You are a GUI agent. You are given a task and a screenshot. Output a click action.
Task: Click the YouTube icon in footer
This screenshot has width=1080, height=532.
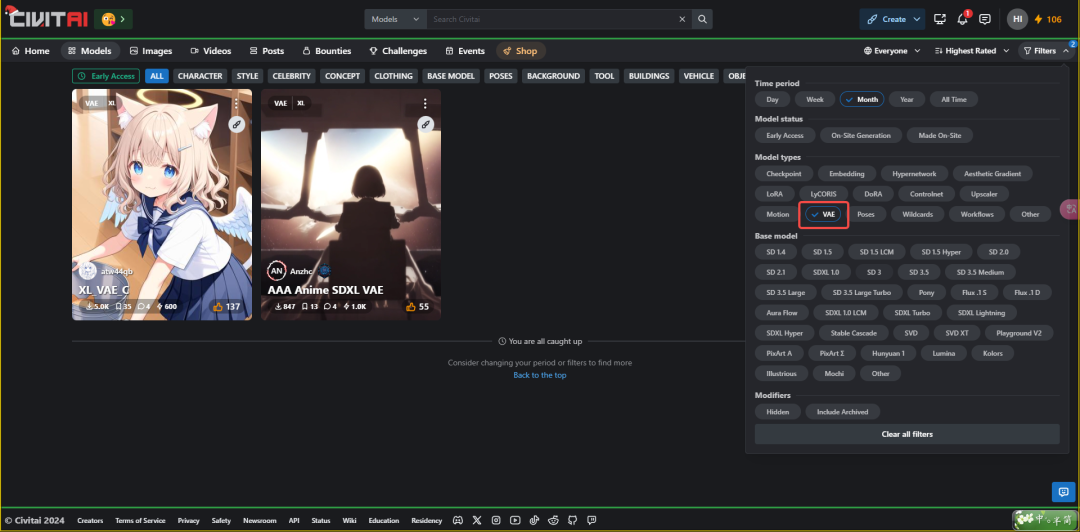pyautogui.click(x=514, y=520)
